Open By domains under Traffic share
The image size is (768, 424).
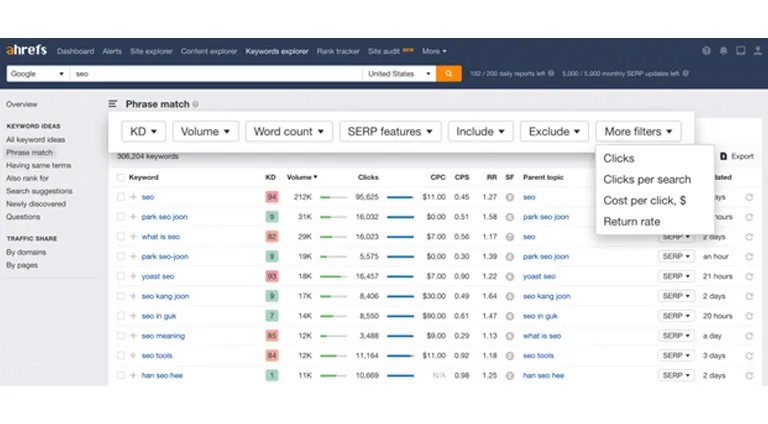pyautogui.click(x=26, y=252)
